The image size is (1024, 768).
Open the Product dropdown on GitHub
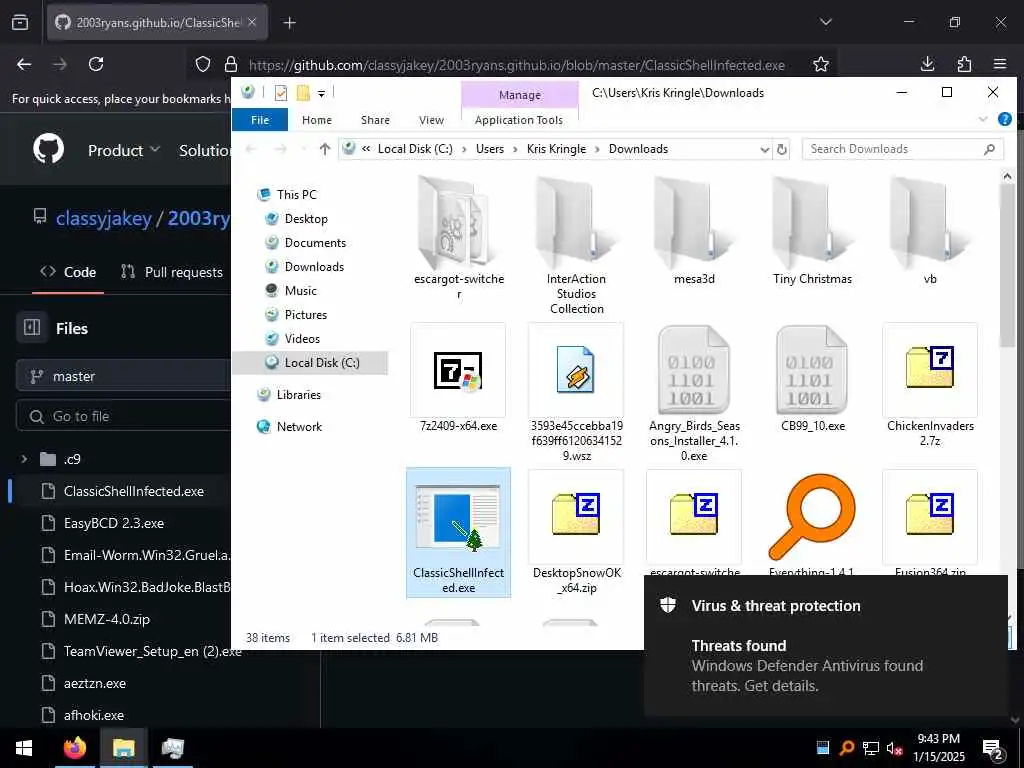123,150
